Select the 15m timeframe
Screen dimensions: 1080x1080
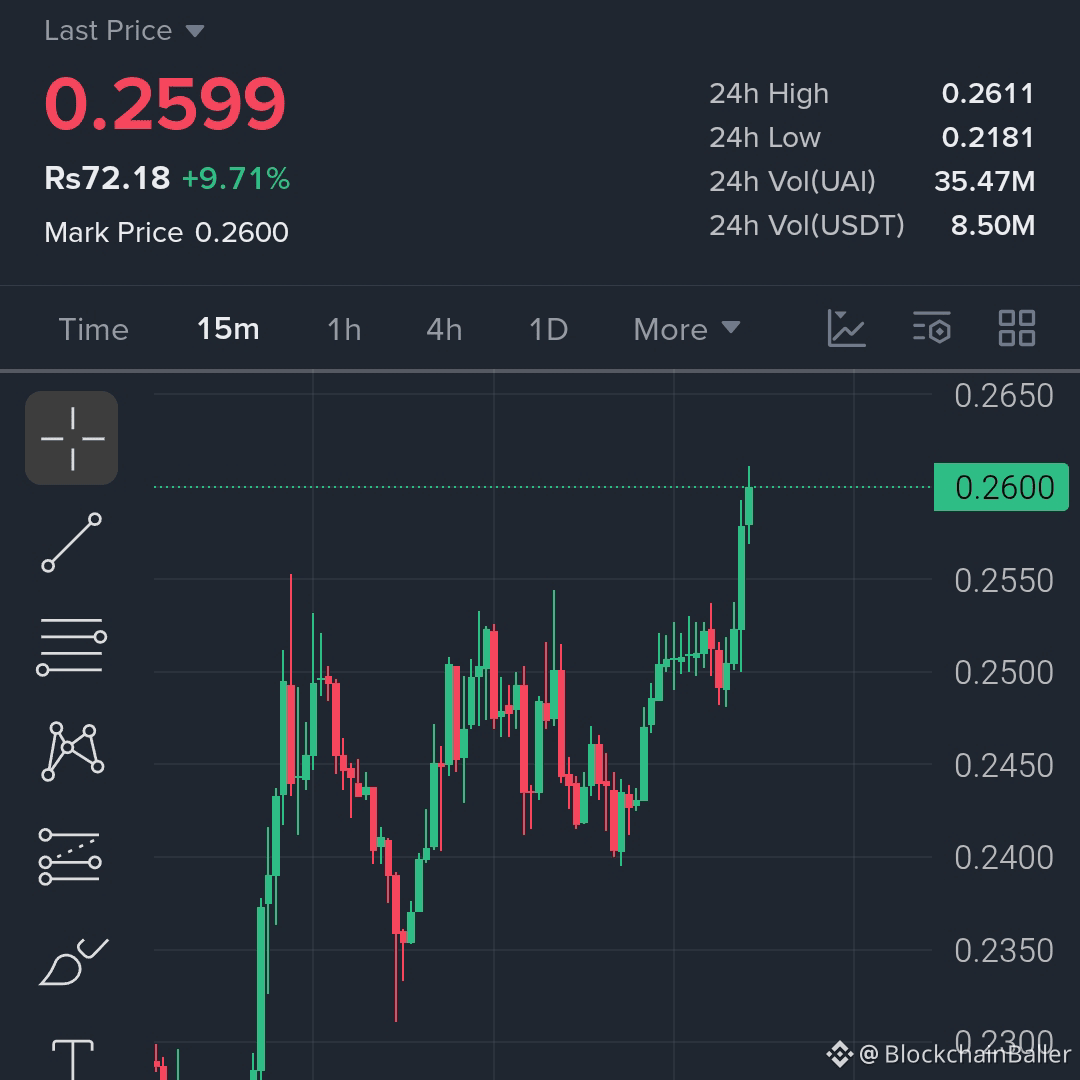coord(228,329)
